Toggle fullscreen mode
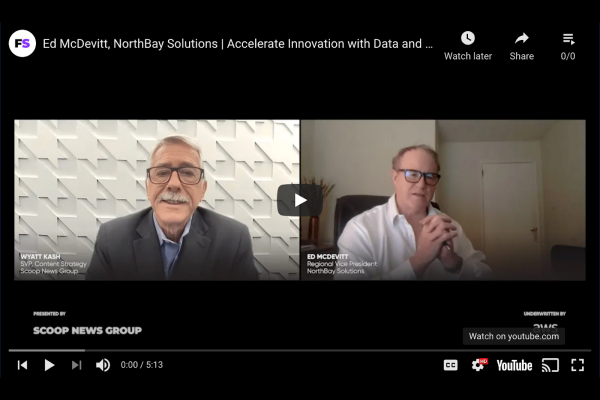Image resolution: width=600 pixels, height=400 pixels. point(577,365)
